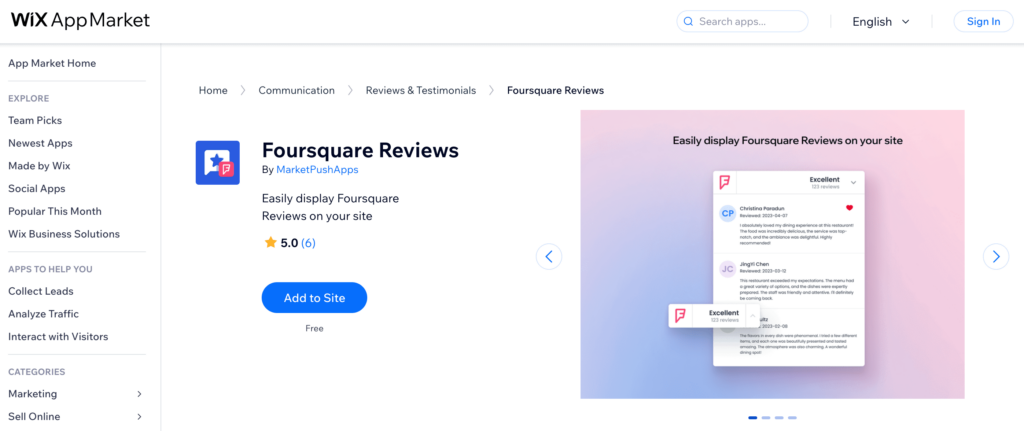Click the Free price label
Image resolution: width=1024 pixels, height=431 pixels.
[x=314, y=328]
